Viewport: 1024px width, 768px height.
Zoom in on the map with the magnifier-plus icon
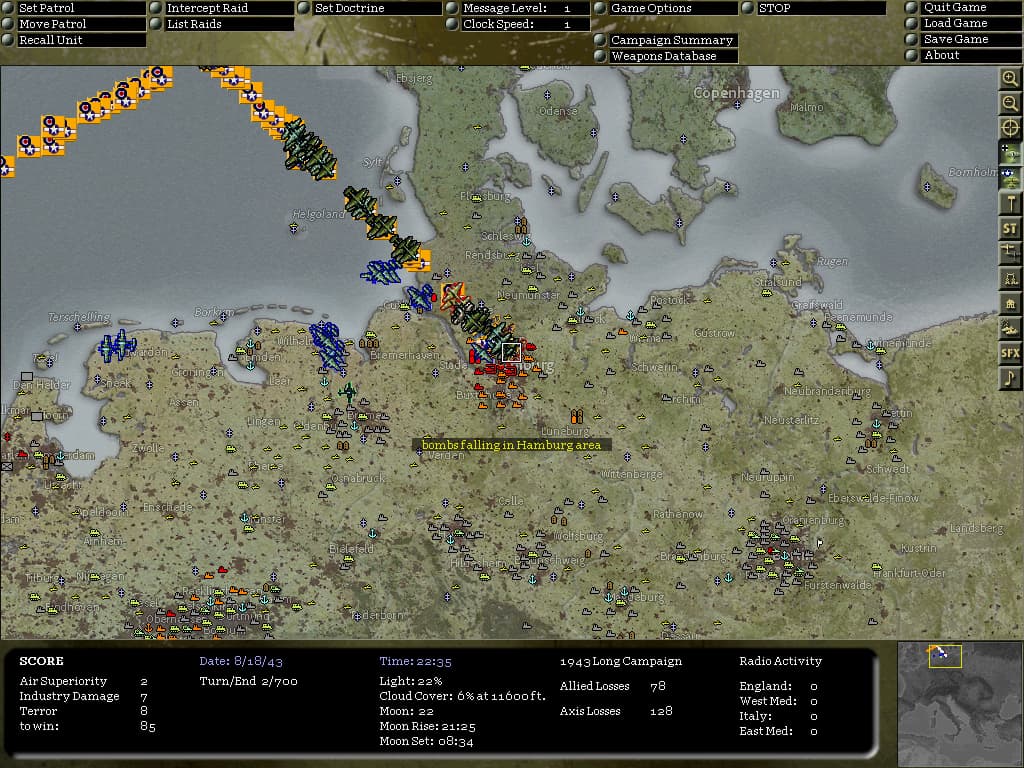click(x=1010, y=79)
